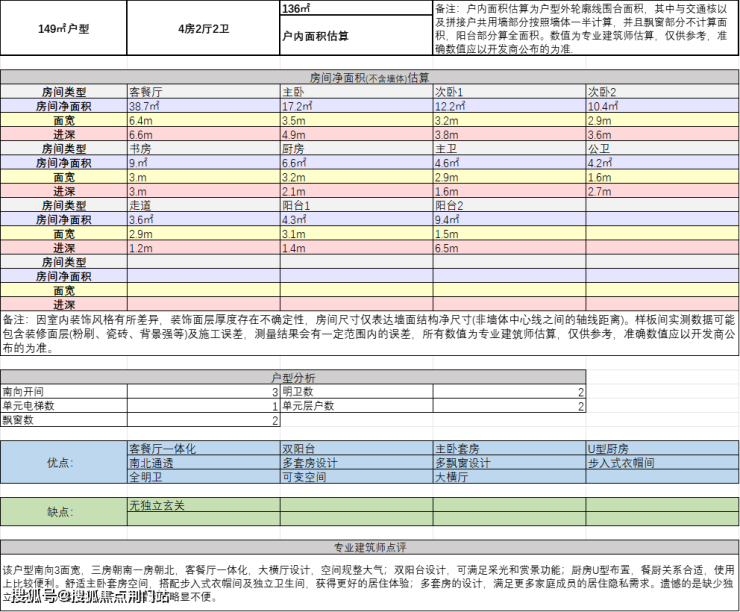Select the '2.7m' public bath depth cell
This screenshot has width=740, height=612.
(663, 191)
